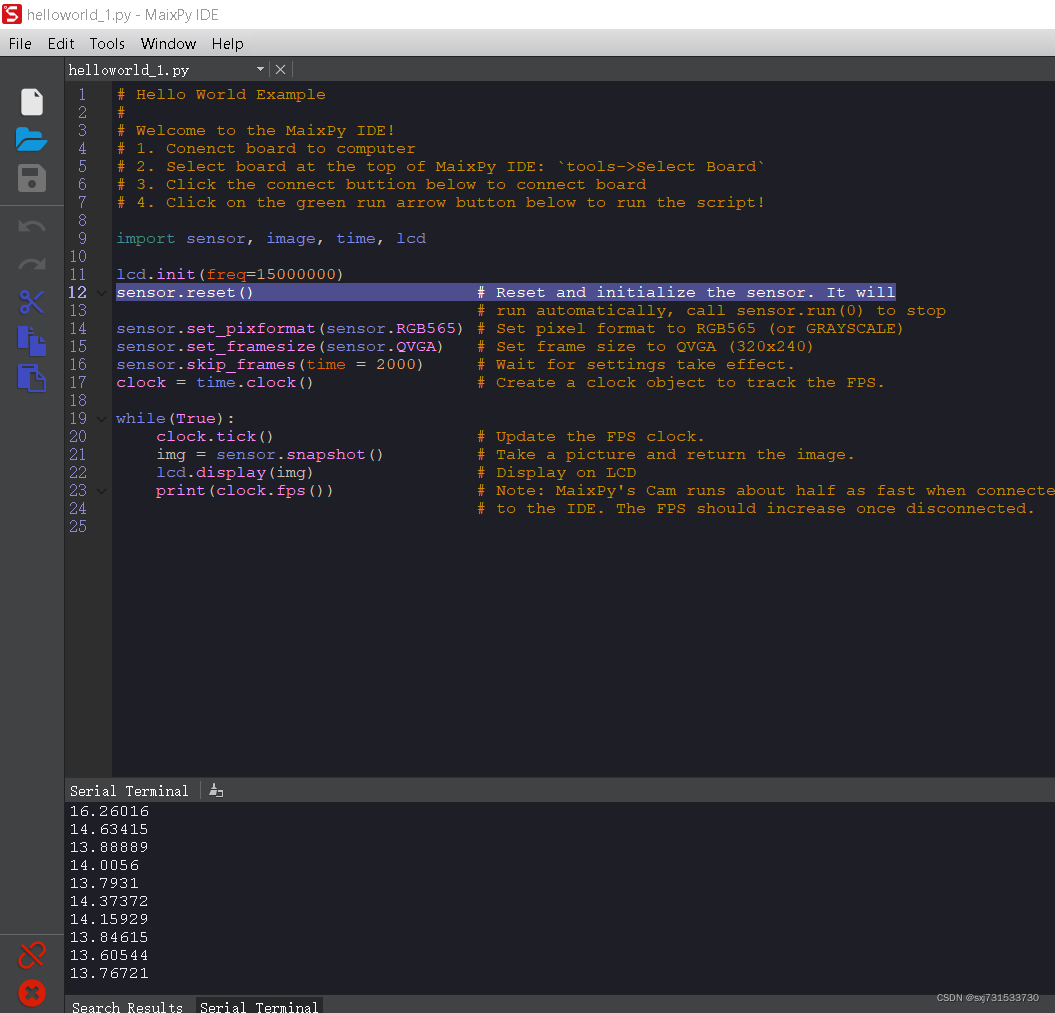Screen dimensions: 1055x1013
Task: Collapse the fold arrow on line 23
Action: (102, 491)
